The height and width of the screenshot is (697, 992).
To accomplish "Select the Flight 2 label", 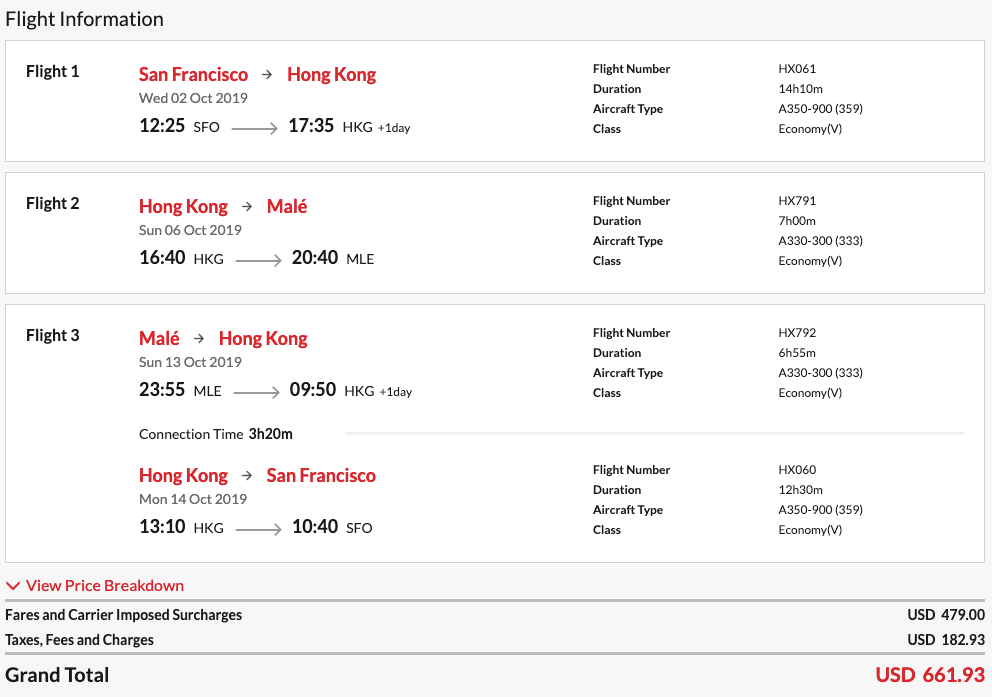I will coord(53,203).
